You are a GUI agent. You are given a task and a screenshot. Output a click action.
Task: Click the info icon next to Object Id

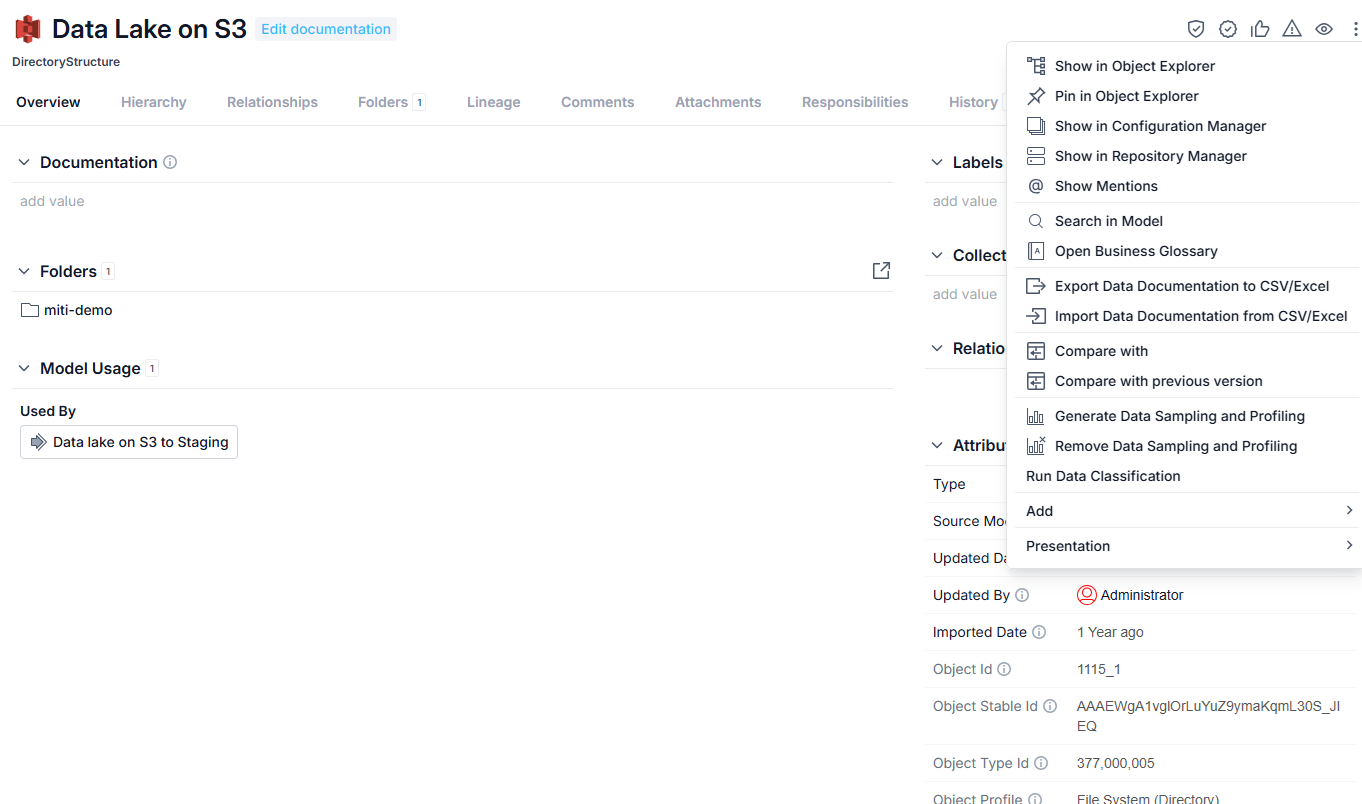pos(1004,669)
